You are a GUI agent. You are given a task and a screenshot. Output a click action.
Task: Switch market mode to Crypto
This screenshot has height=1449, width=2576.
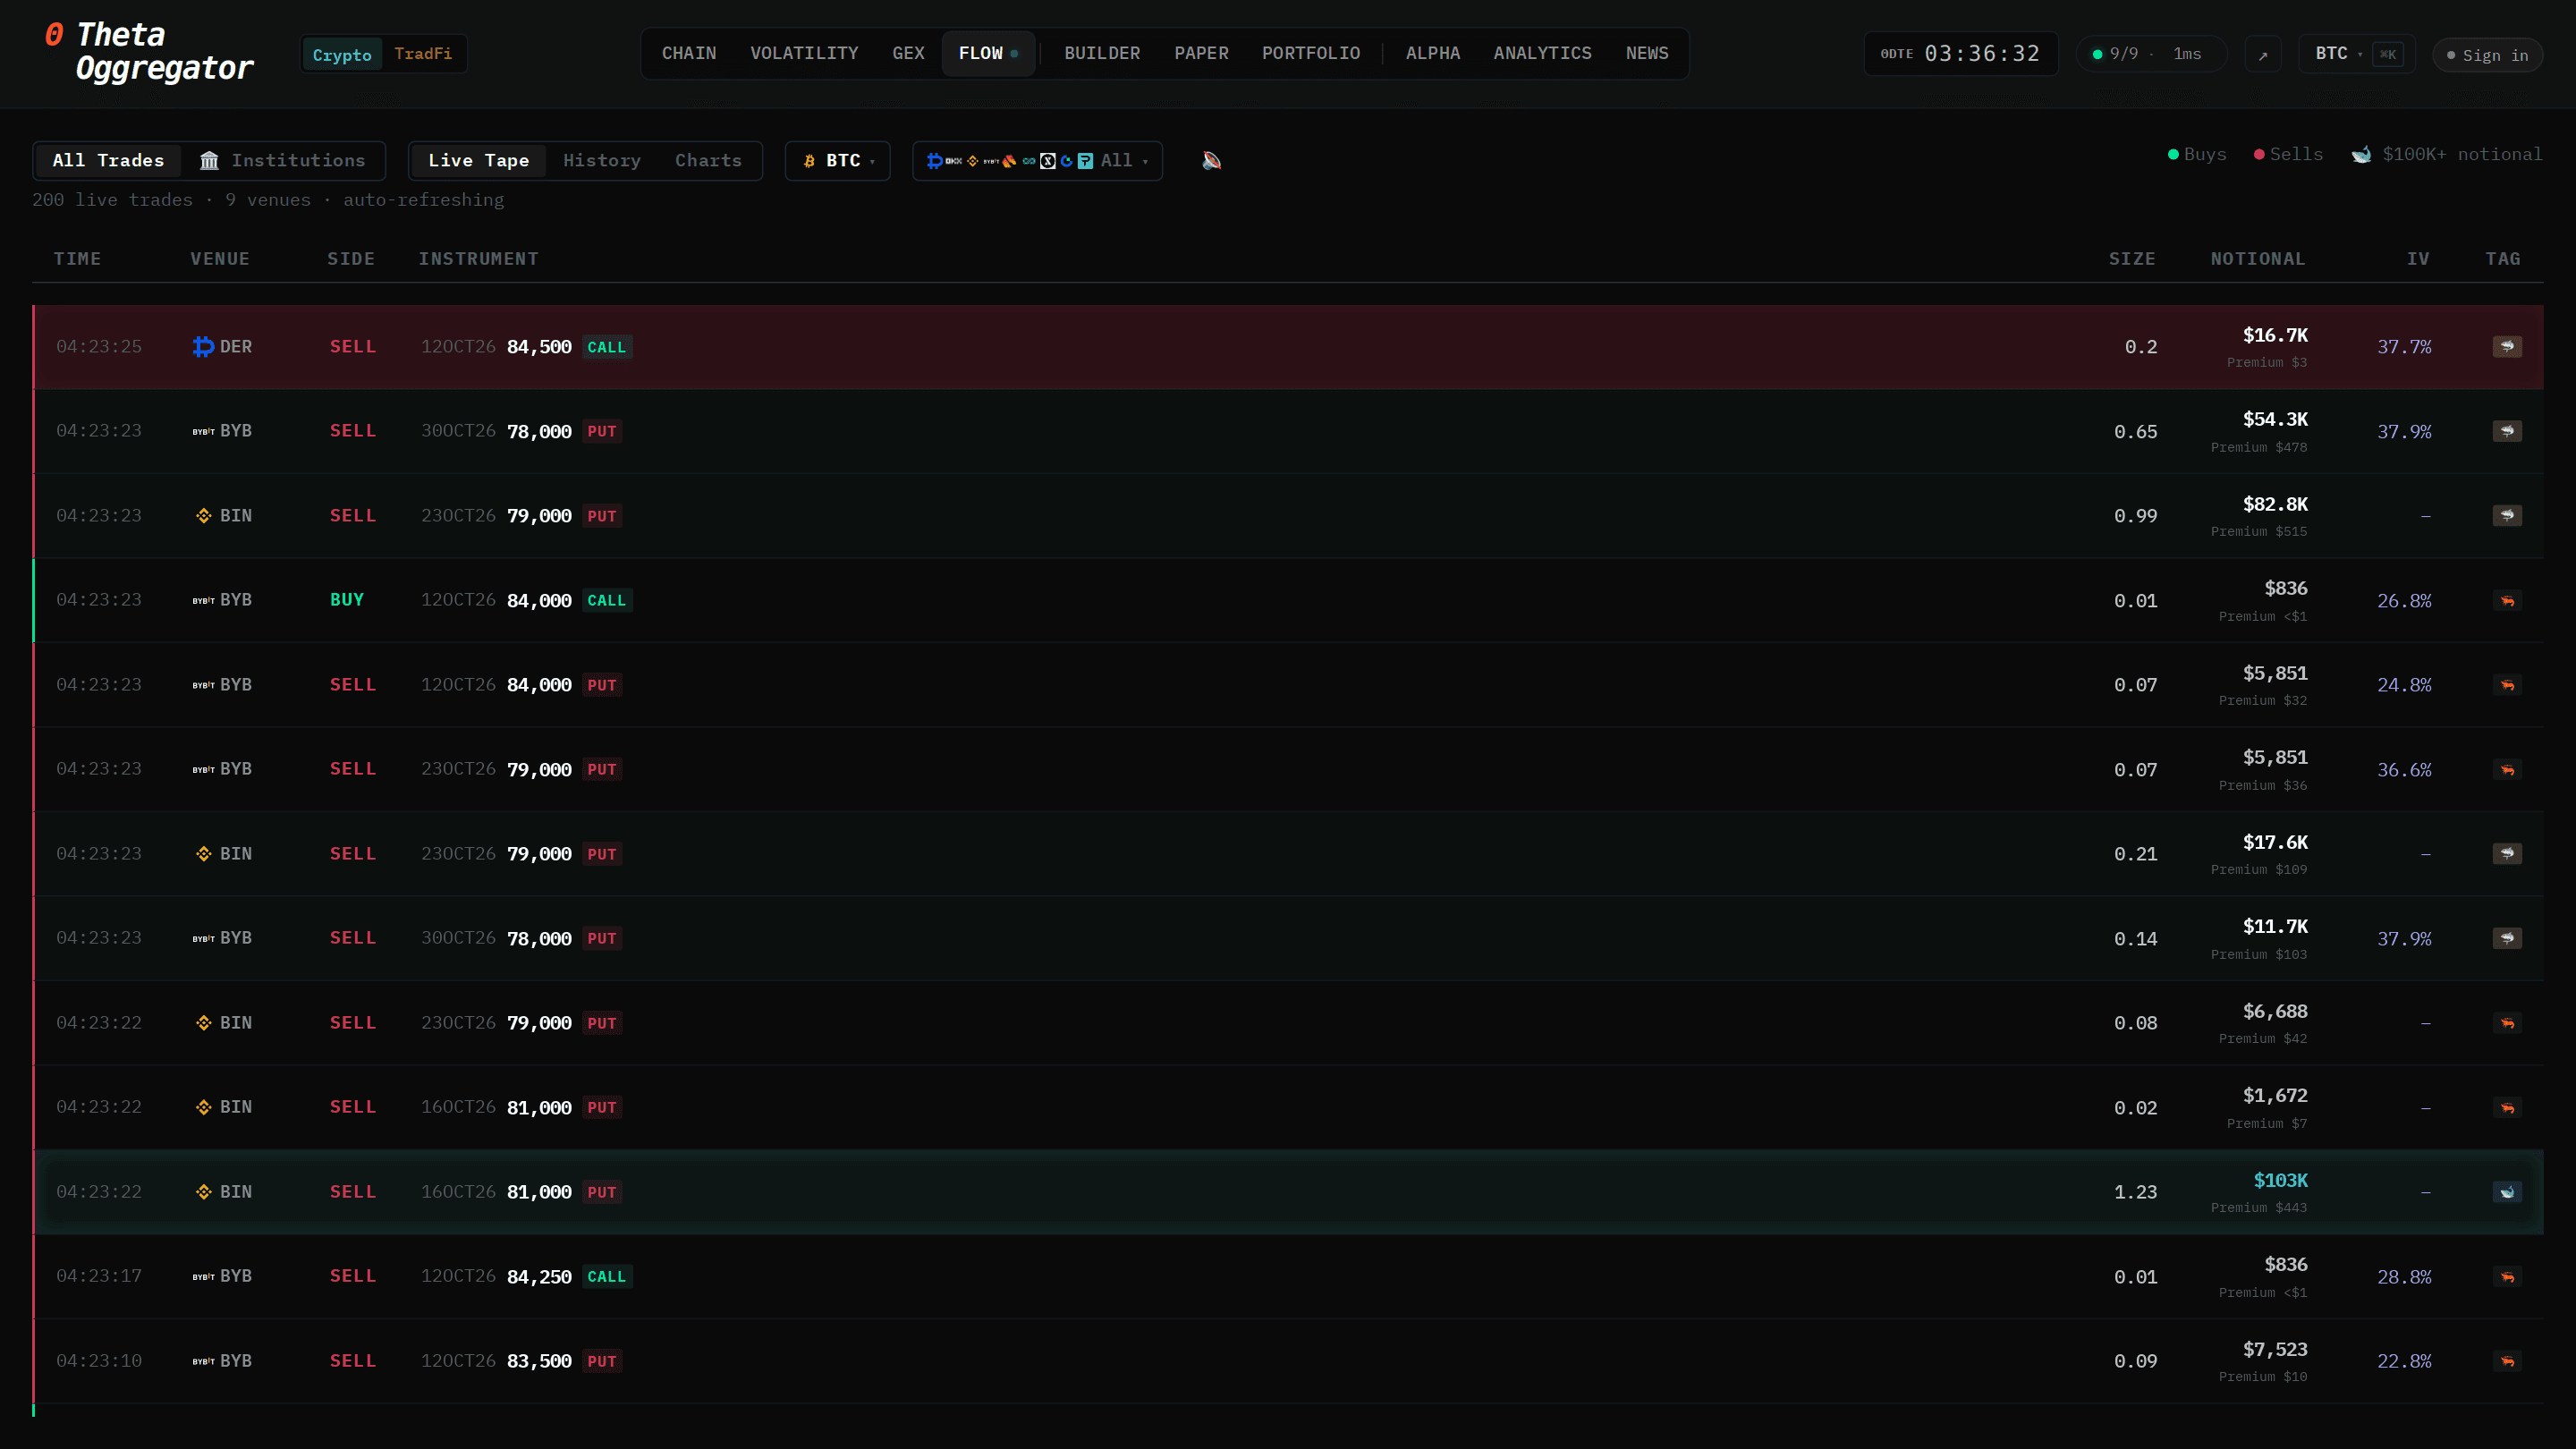pyautogui.click(x=342, y=54)
